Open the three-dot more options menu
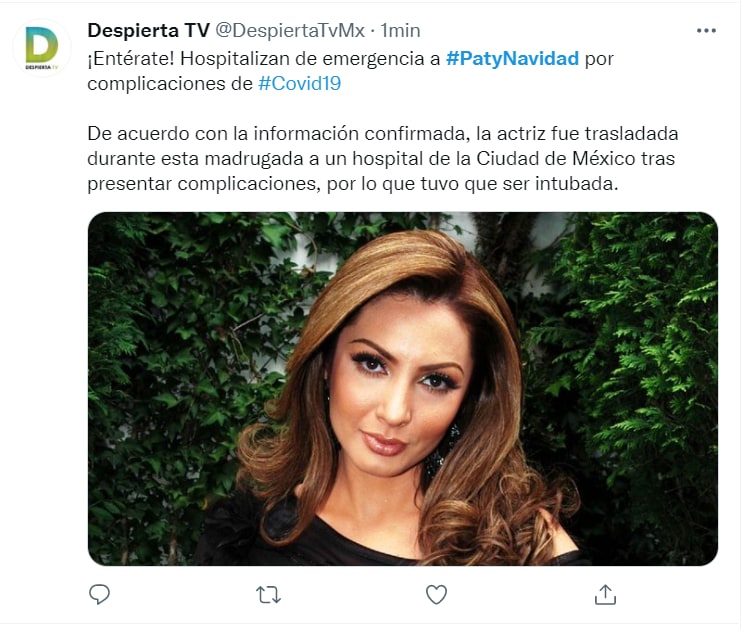This screenshot has width=754, height=629. 706,31
